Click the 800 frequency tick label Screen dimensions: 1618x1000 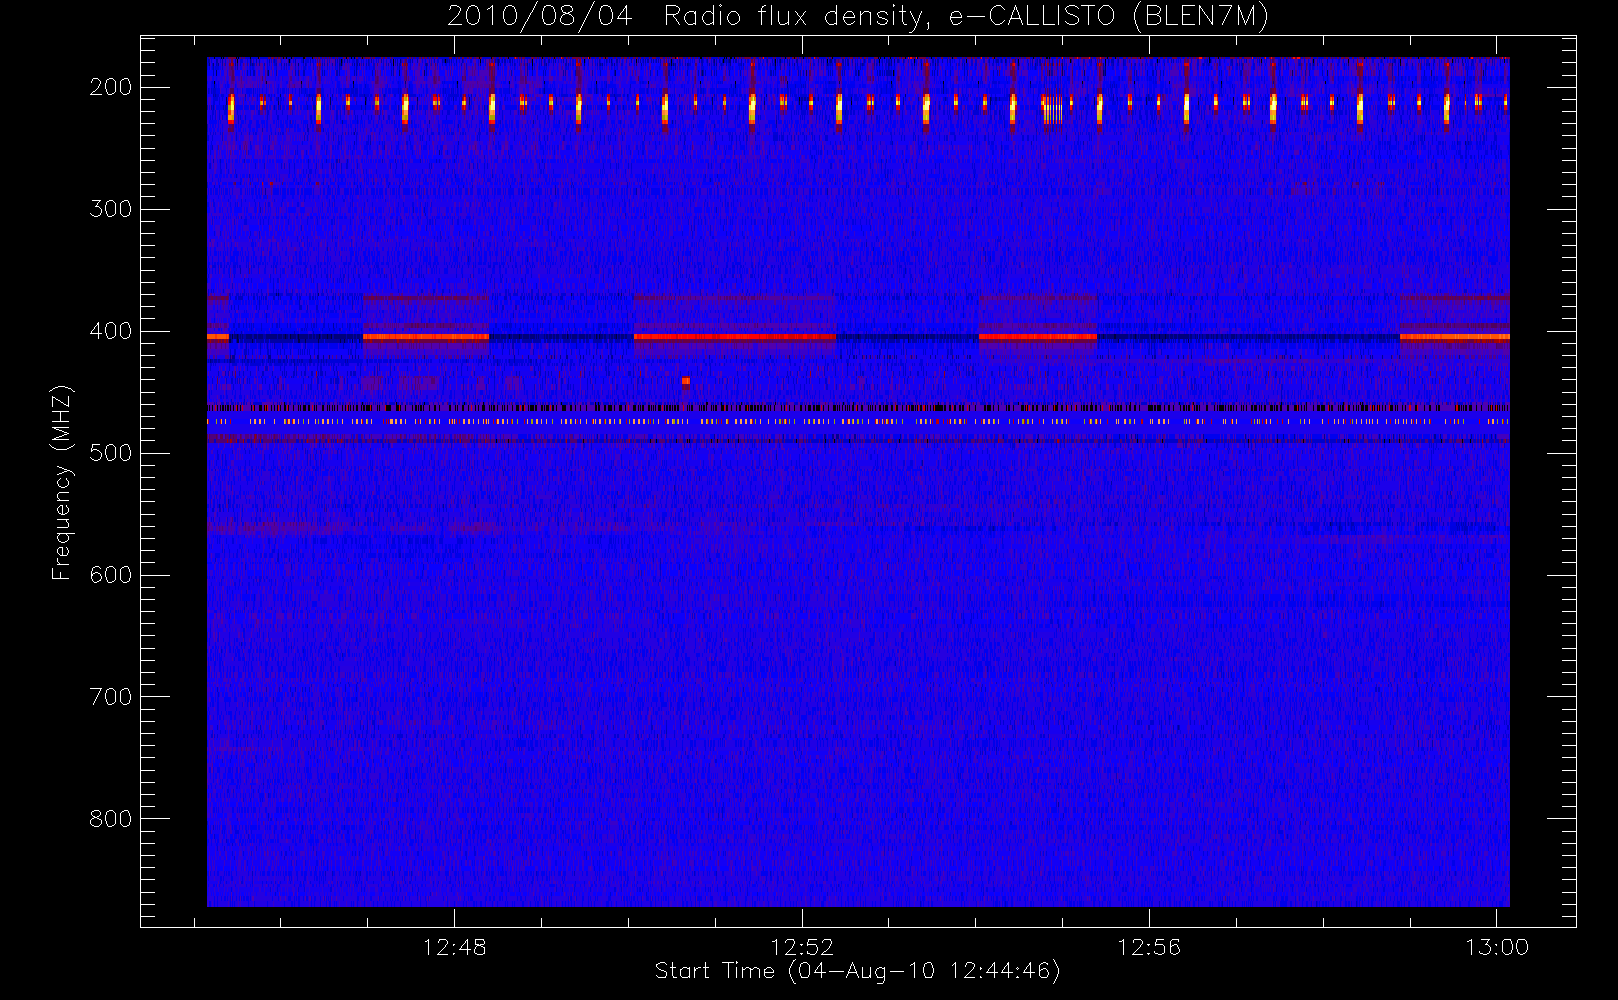[x=111, y=819]
